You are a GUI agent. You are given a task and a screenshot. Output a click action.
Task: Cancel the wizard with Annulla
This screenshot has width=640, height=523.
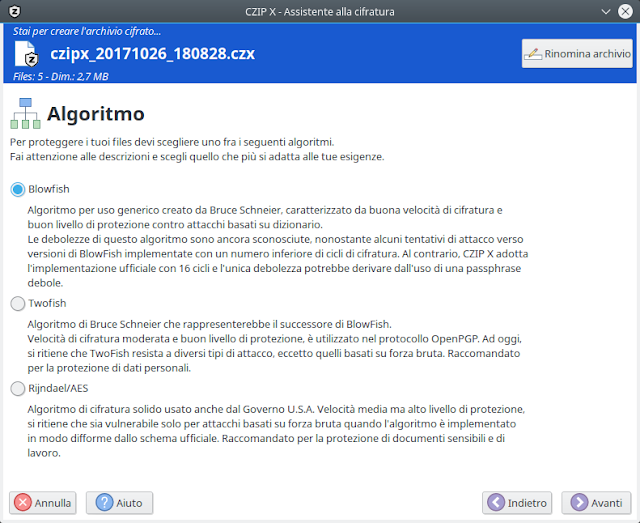click(x=42, y=503)
